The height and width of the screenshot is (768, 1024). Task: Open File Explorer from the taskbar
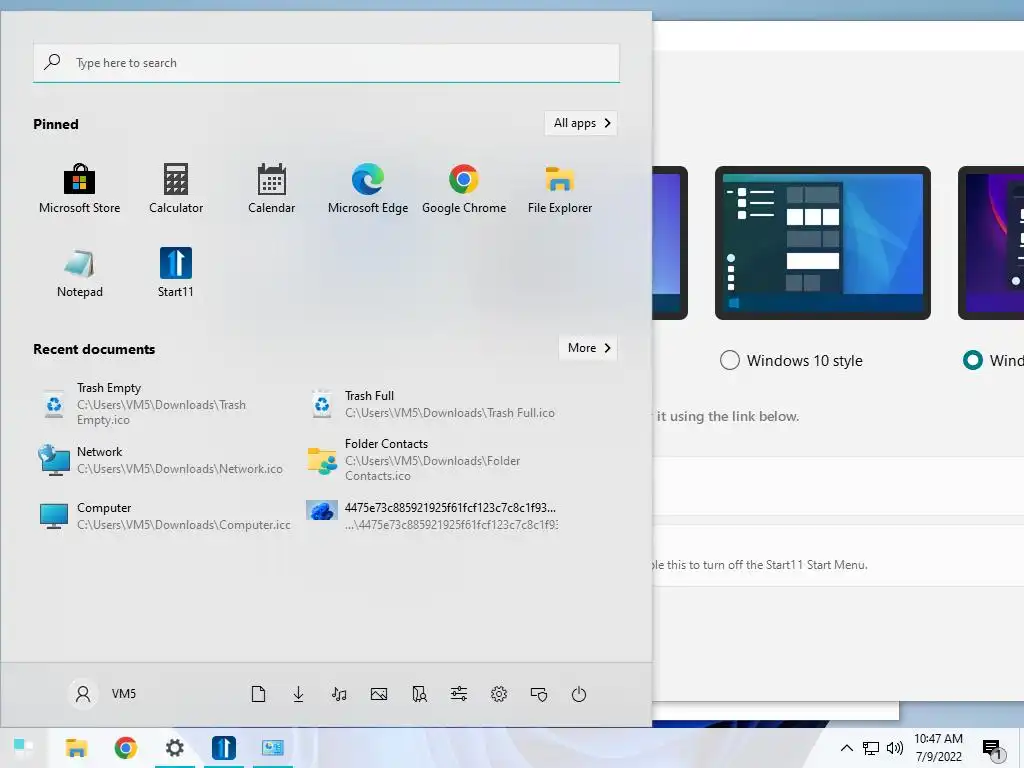[76, 747]
